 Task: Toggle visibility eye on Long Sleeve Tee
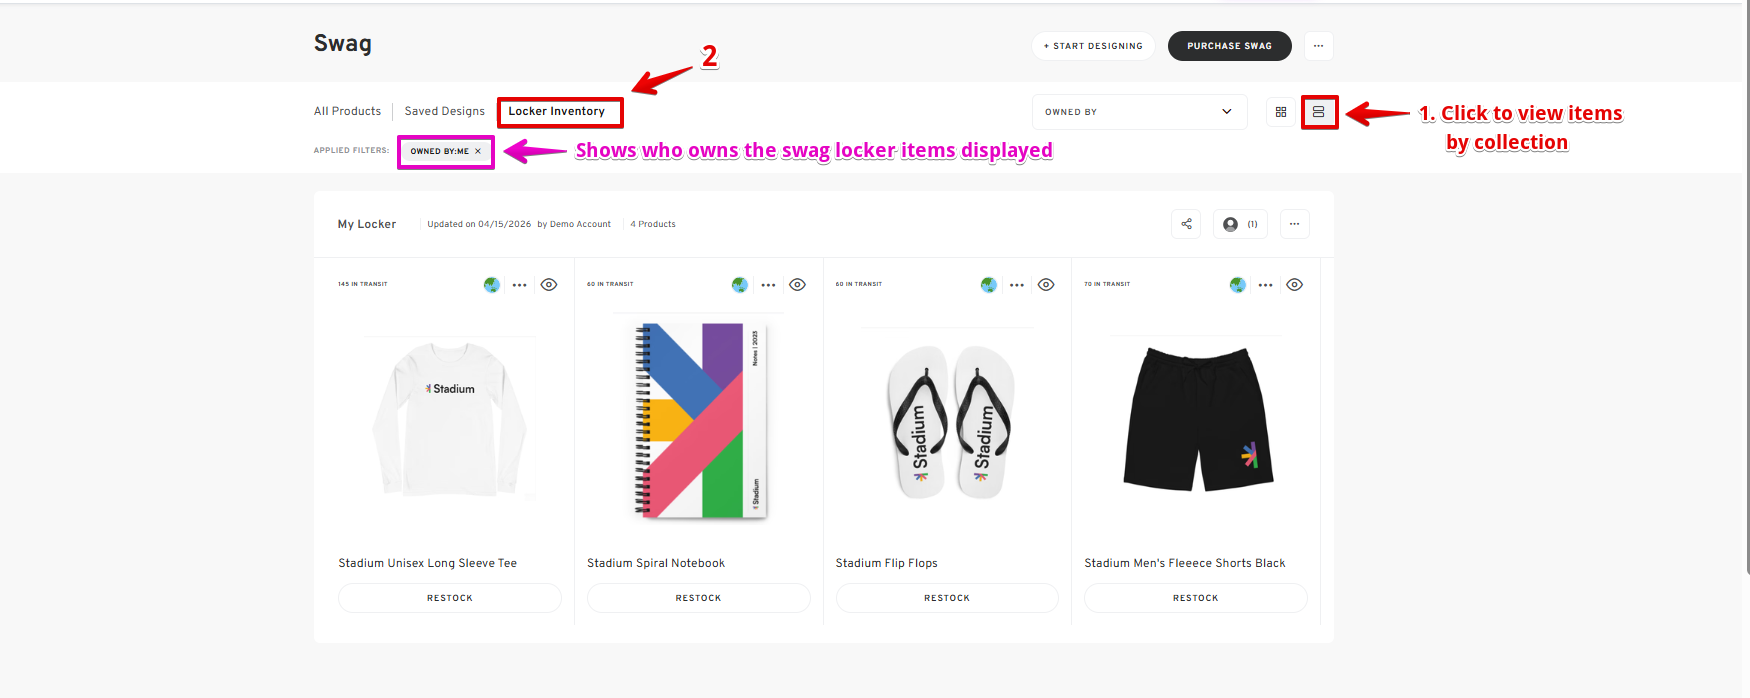click(x=549, y=285)
